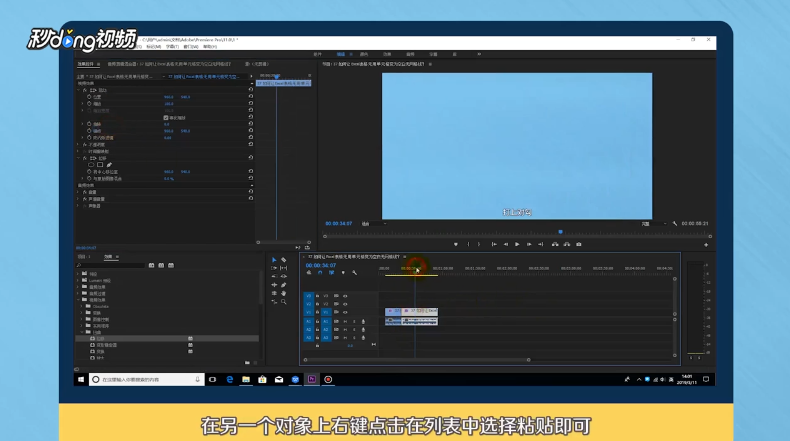Expand the Lumetri presets folder
The width and height of the screenshot is (790, 441).
click(79, 280)
